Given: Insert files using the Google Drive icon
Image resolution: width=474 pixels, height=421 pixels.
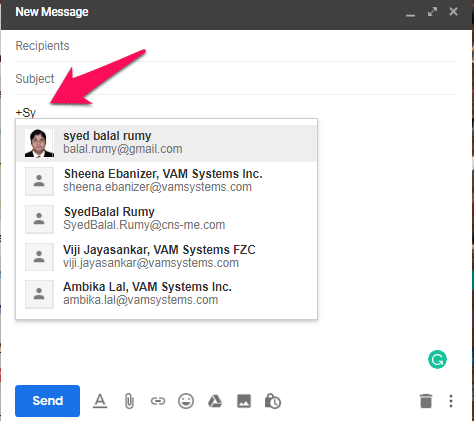Looking at the screenshot, I should [215, 401].
